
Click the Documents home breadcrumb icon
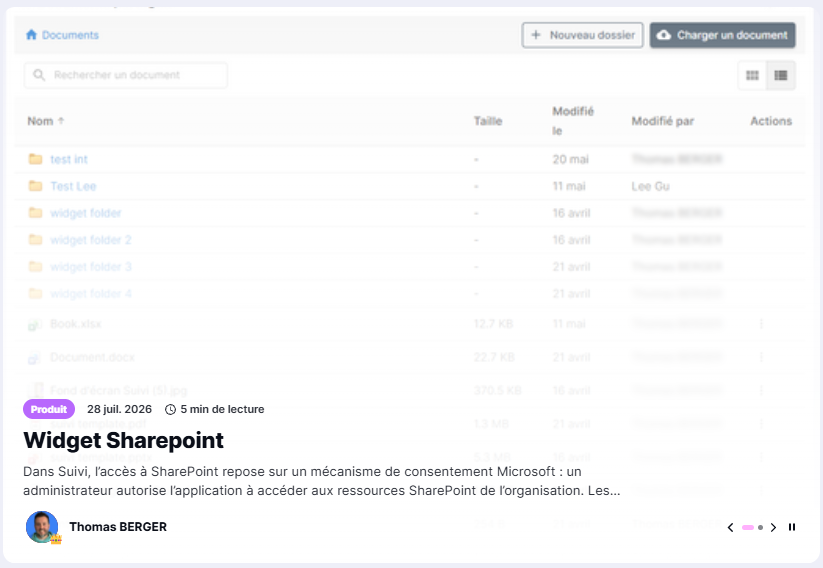[31, 35]
